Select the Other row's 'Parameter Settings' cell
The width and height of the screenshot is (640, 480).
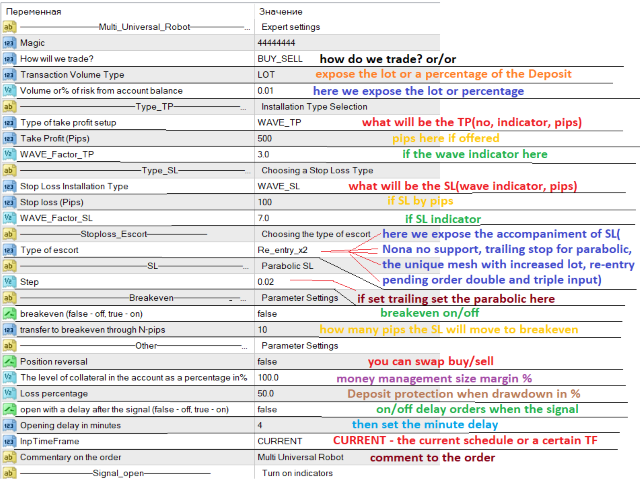pos(300,346)
